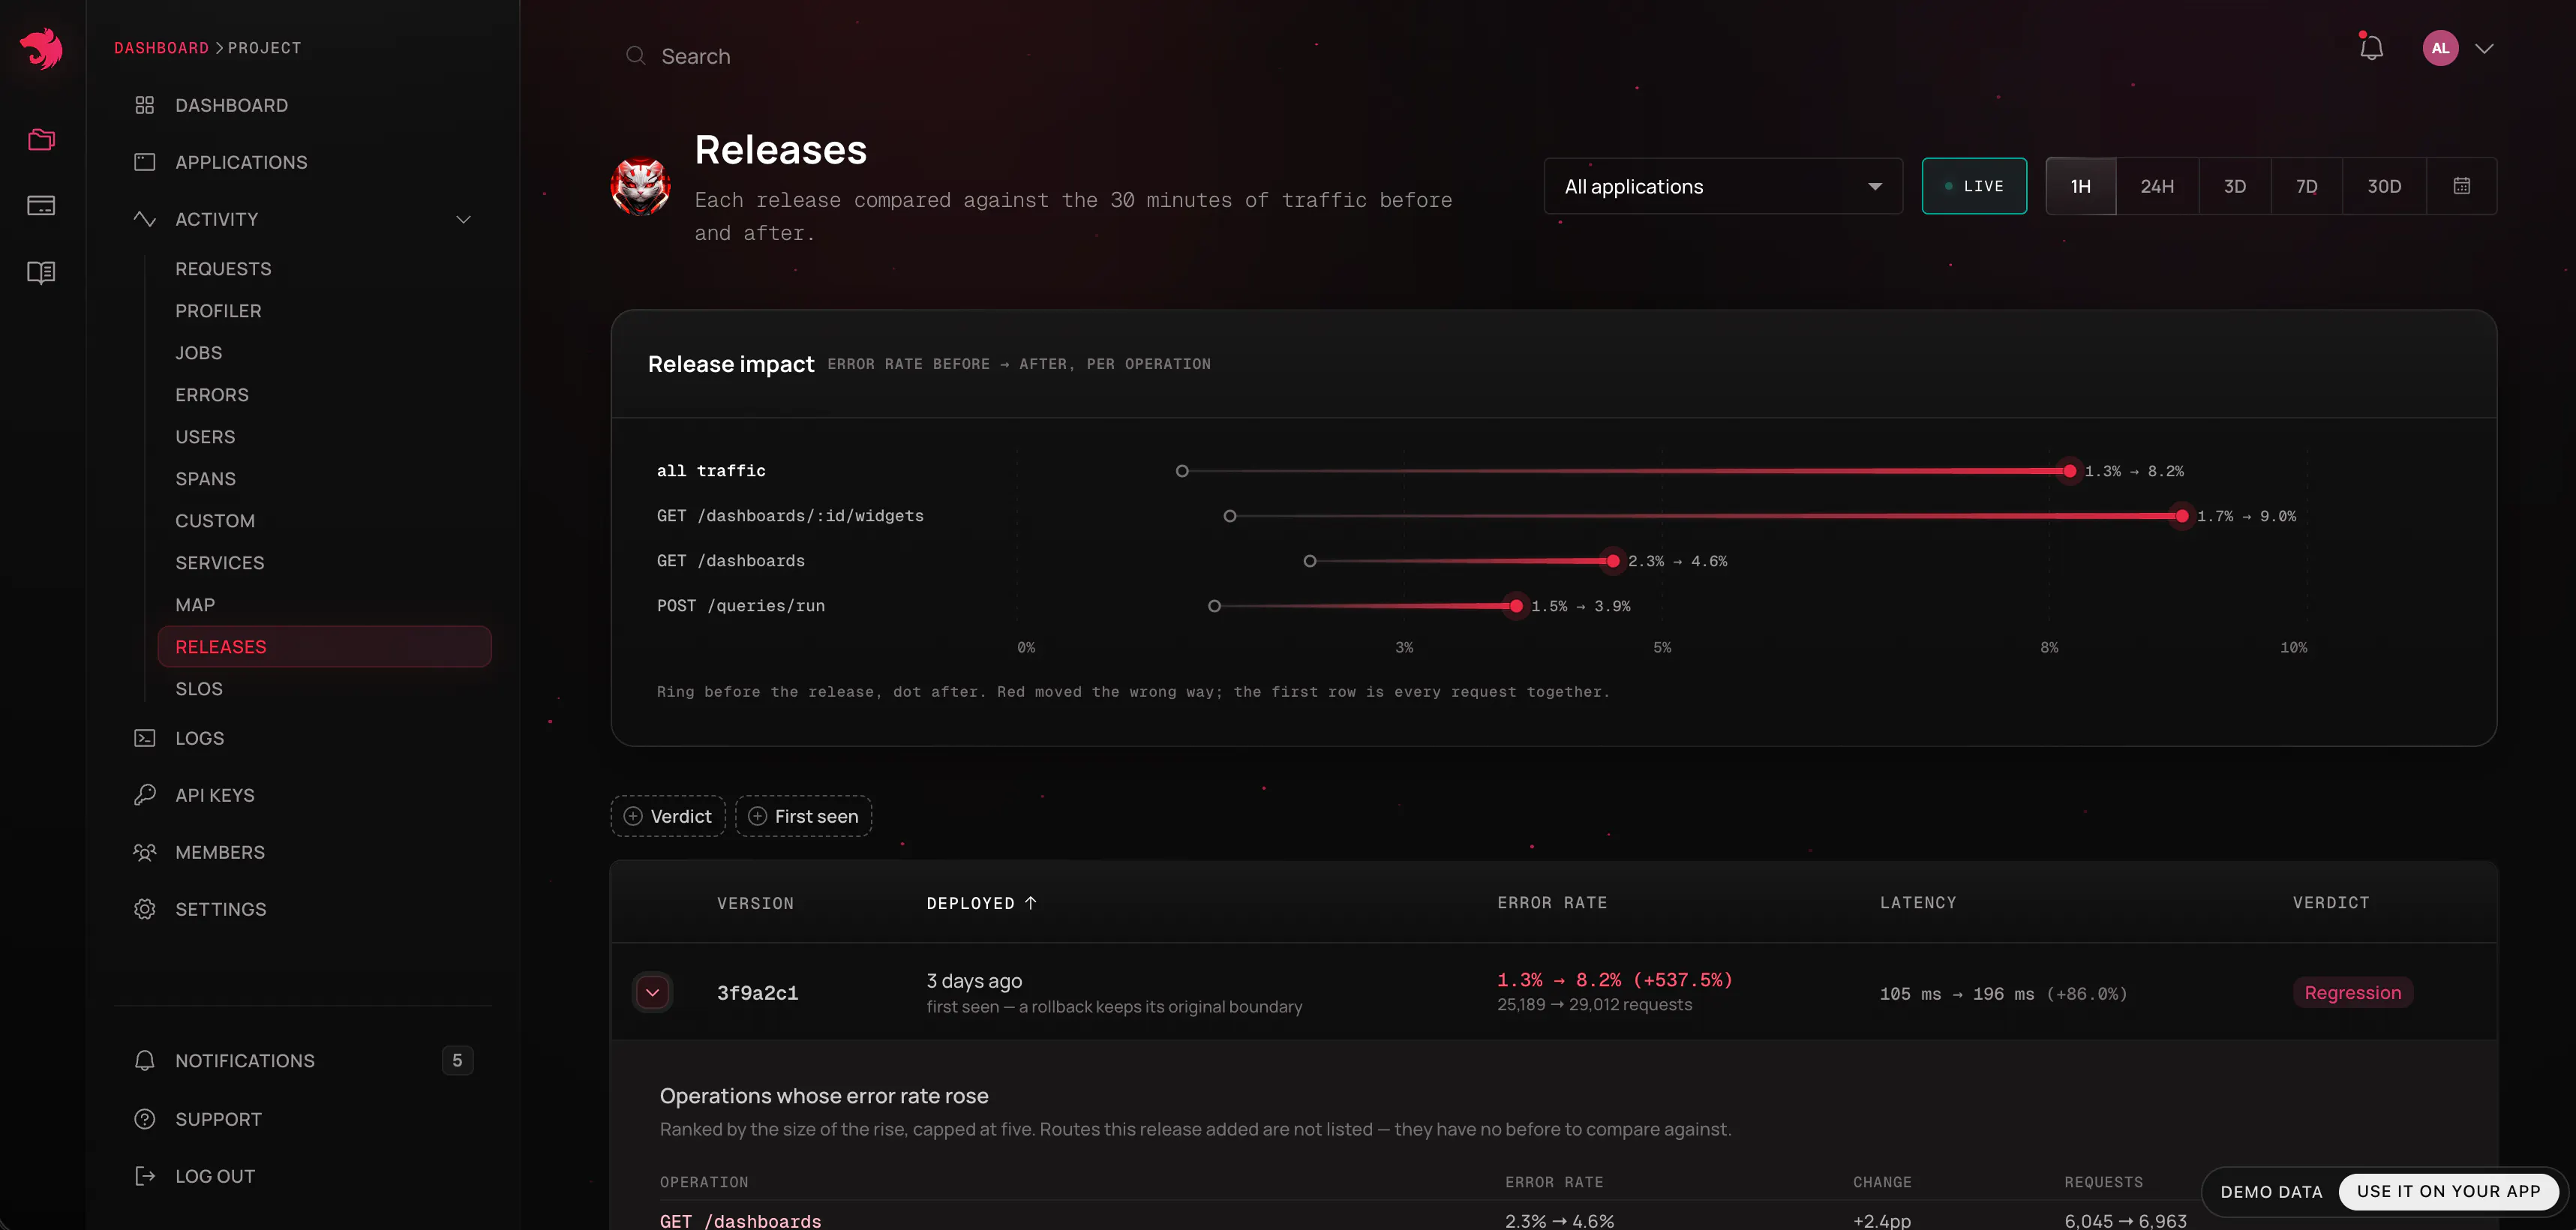
Task: Click the Support question mark icon
Action: 144,1119
